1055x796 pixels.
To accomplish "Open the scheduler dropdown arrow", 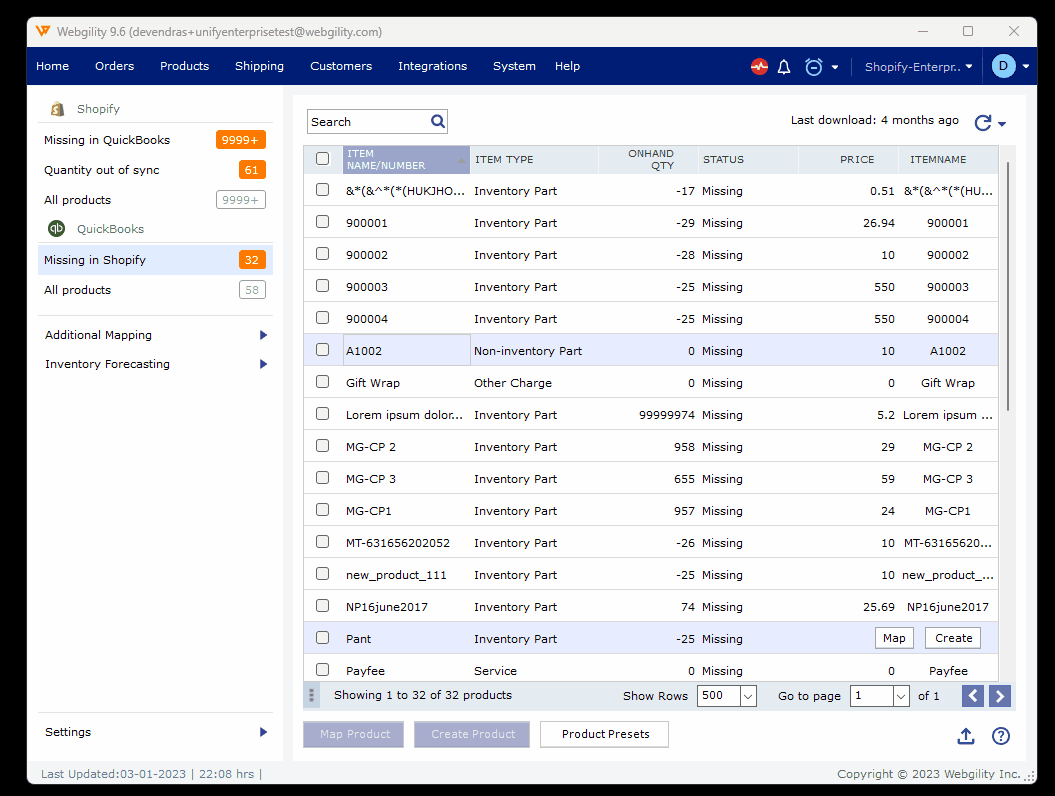I will point(834,67).
